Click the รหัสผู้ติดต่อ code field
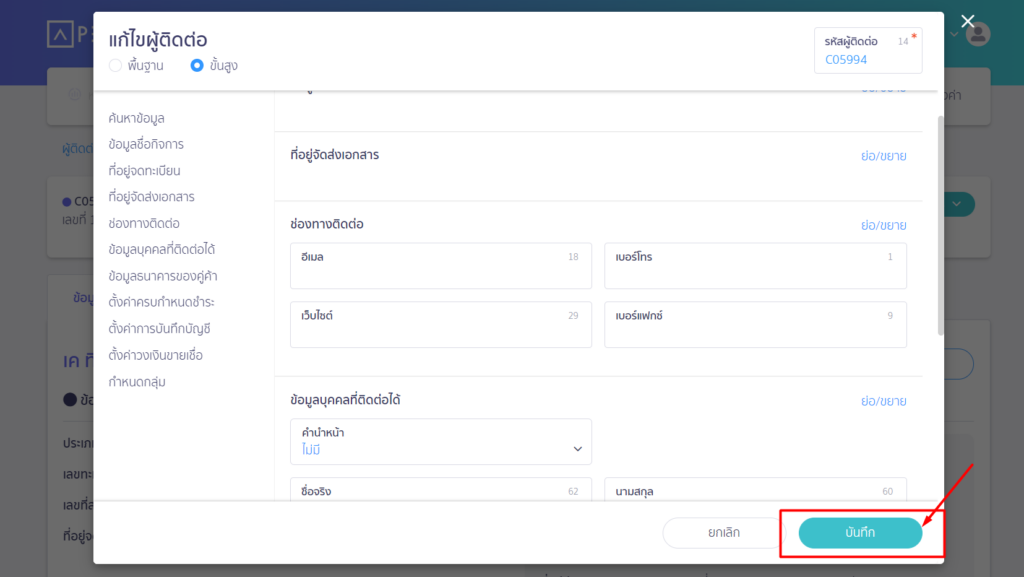The height and width of the screenshot is (577, 1024). (867, 59)
